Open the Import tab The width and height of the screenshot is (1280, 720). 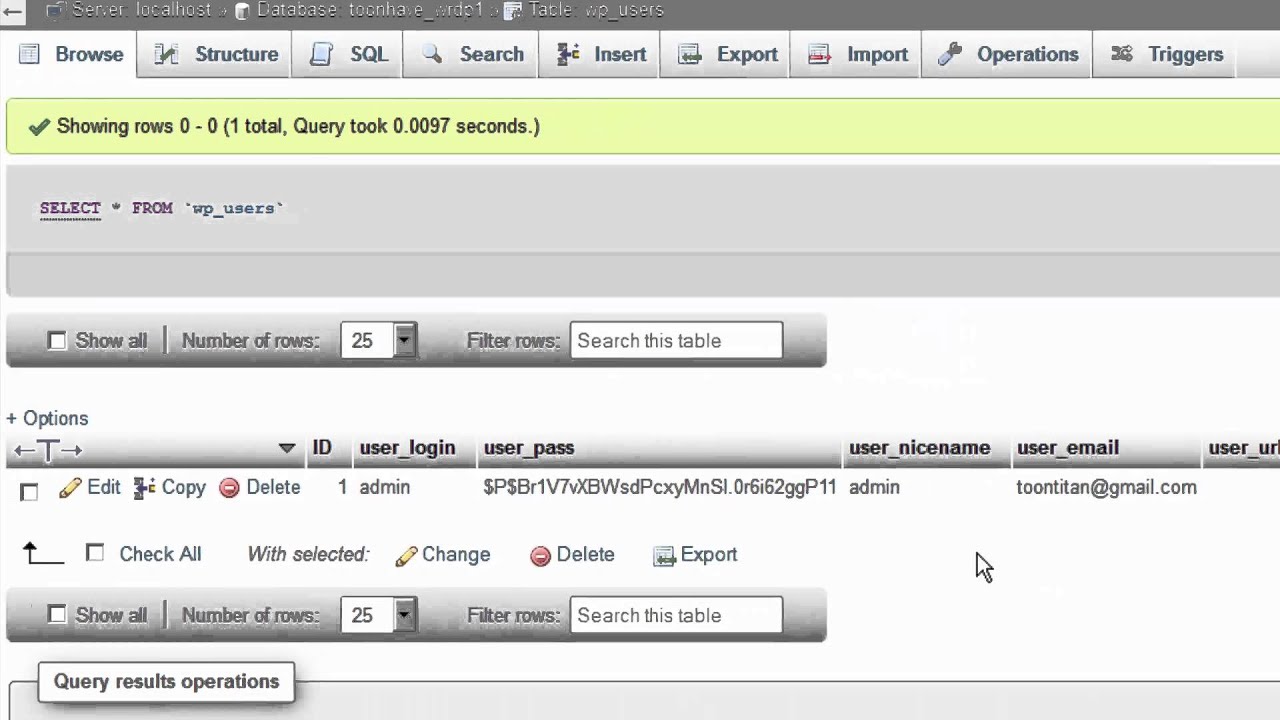(x=858, y=55)
